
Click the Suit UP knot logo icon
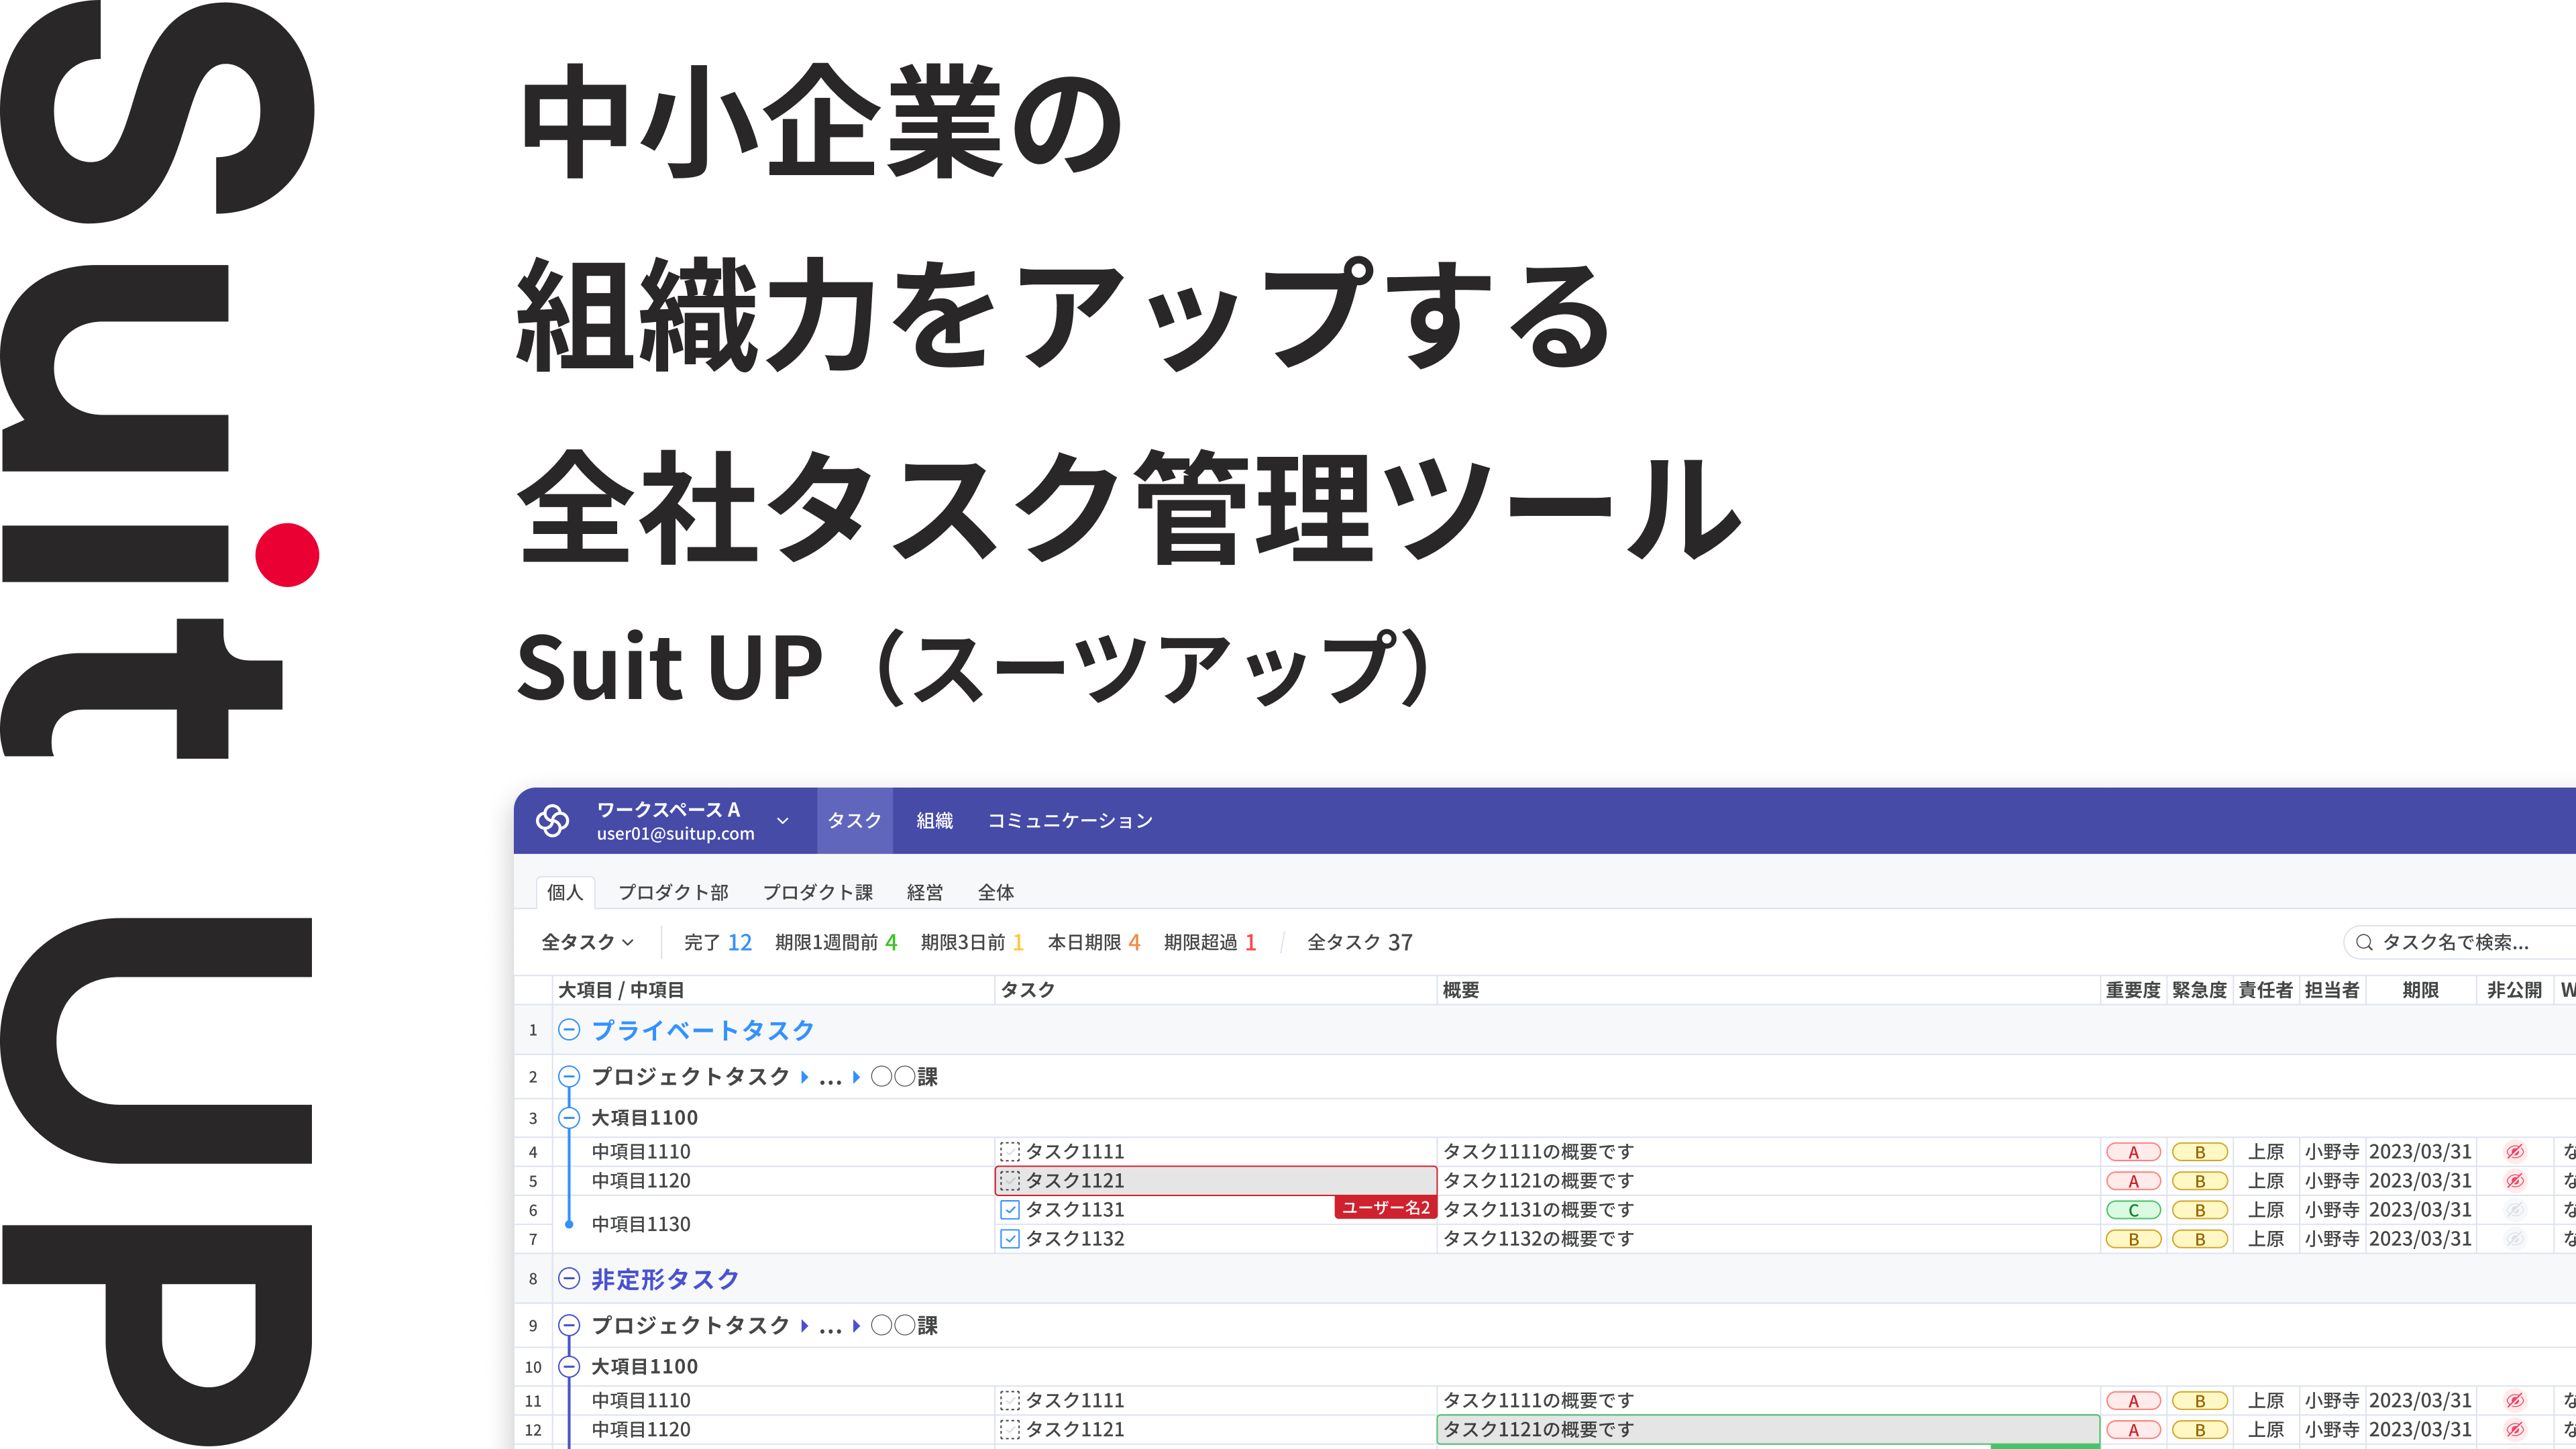552,820
